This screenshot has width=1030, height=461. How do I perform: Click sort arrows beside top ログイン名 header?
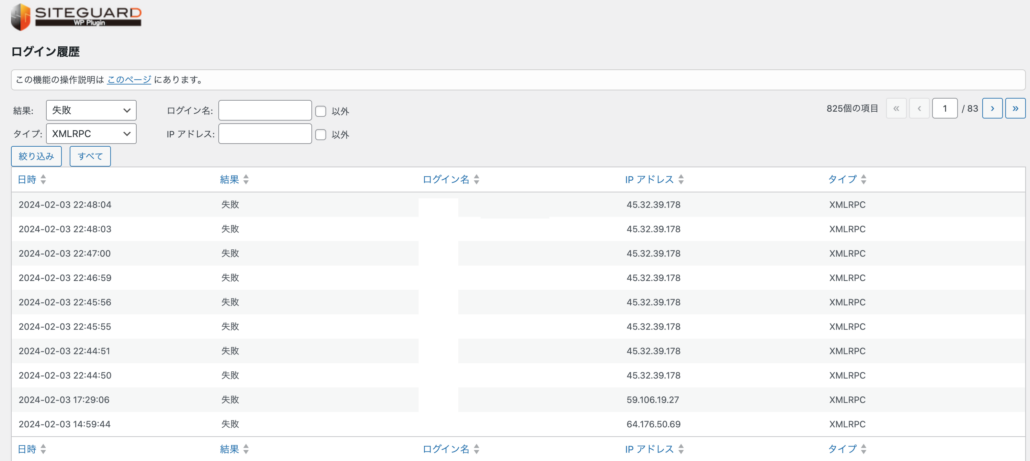(x=476, y=179)
